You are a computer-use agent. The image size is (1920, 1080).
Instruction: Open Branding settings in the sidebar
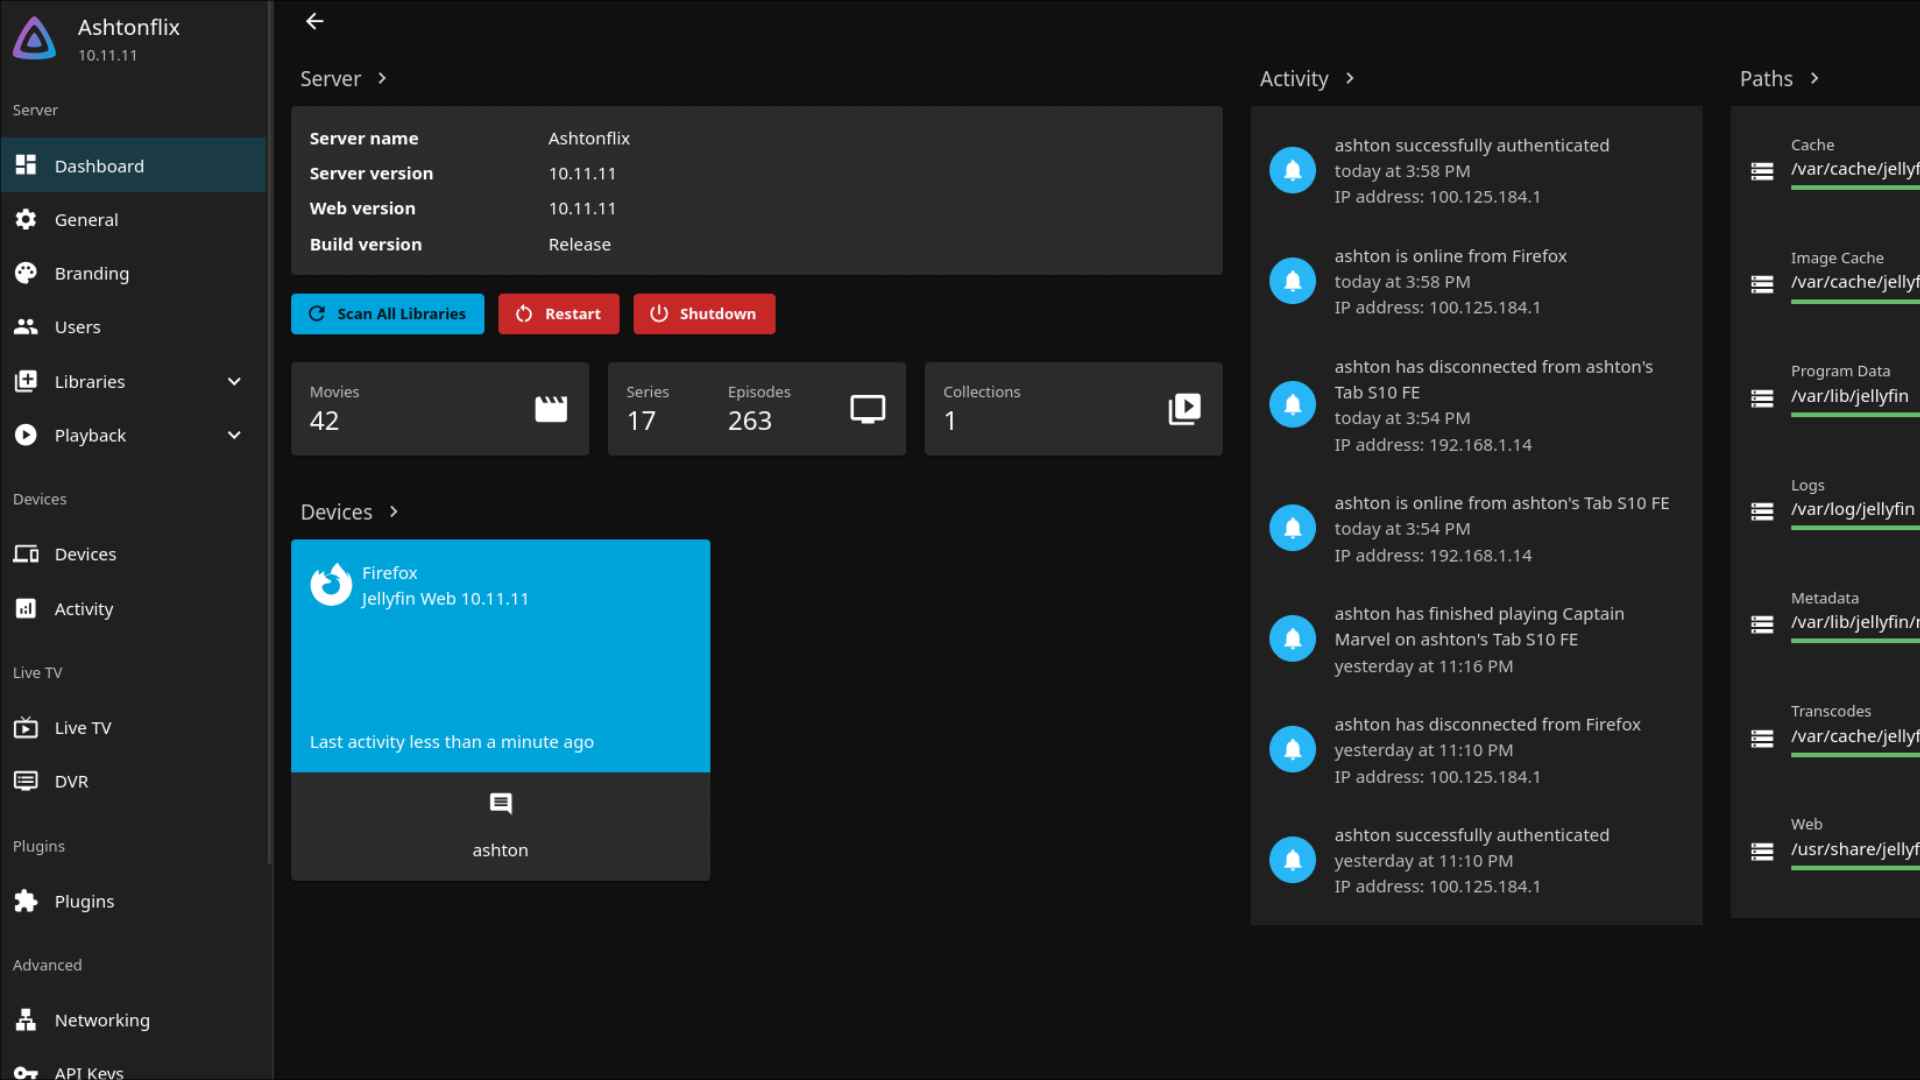pos(133,273)
